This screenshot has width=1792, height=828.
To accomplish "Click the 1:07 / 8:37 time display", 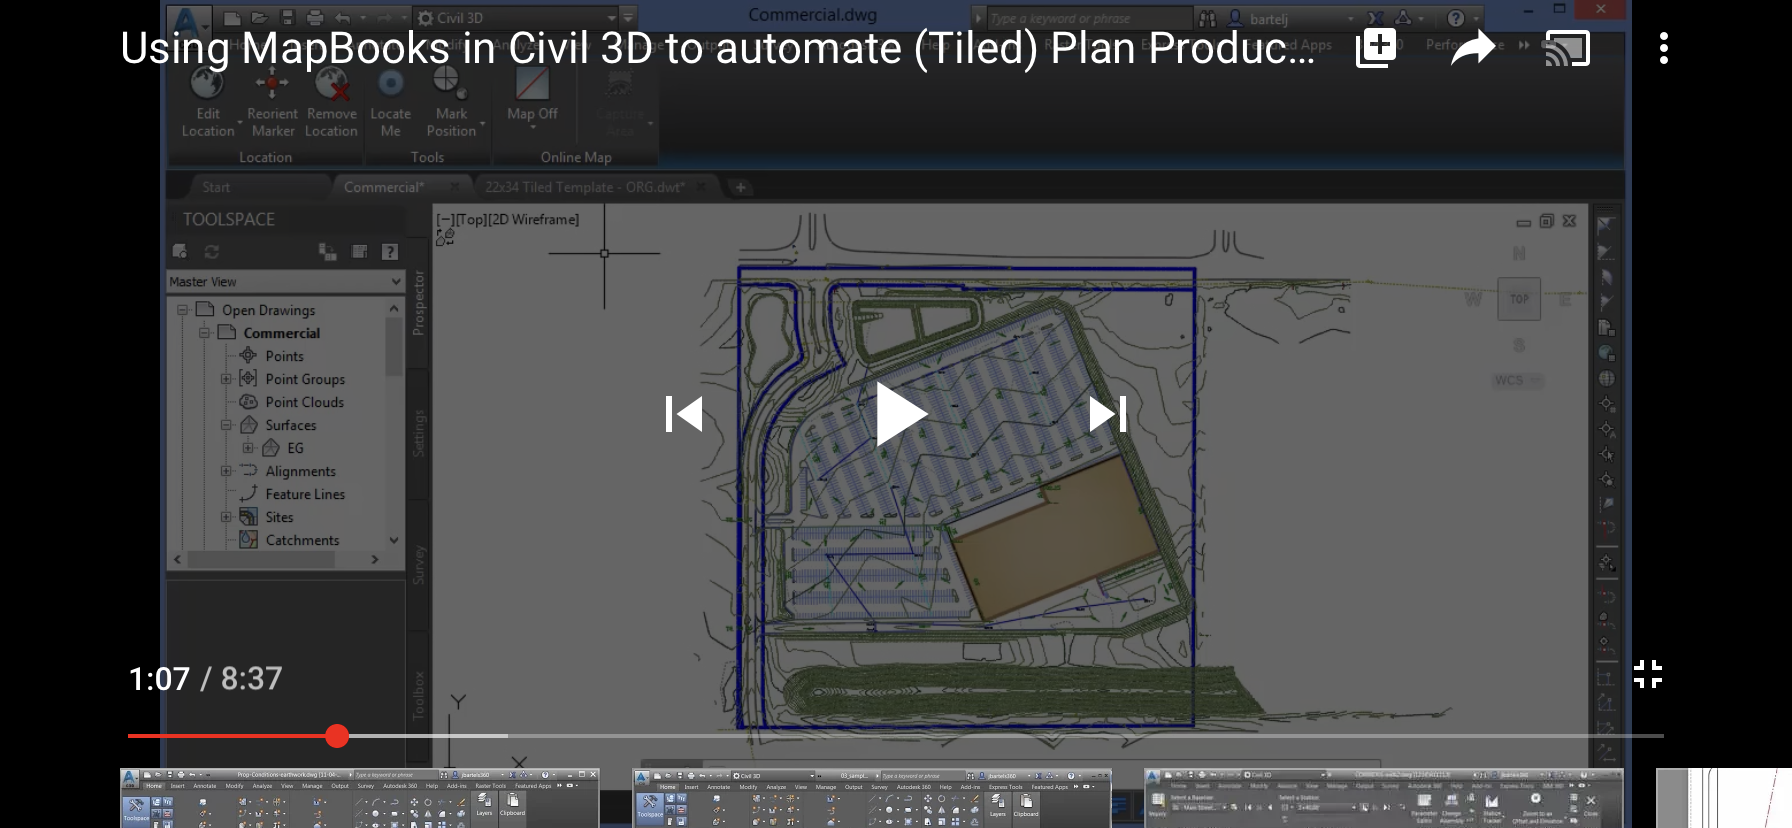I will point(206,679).
